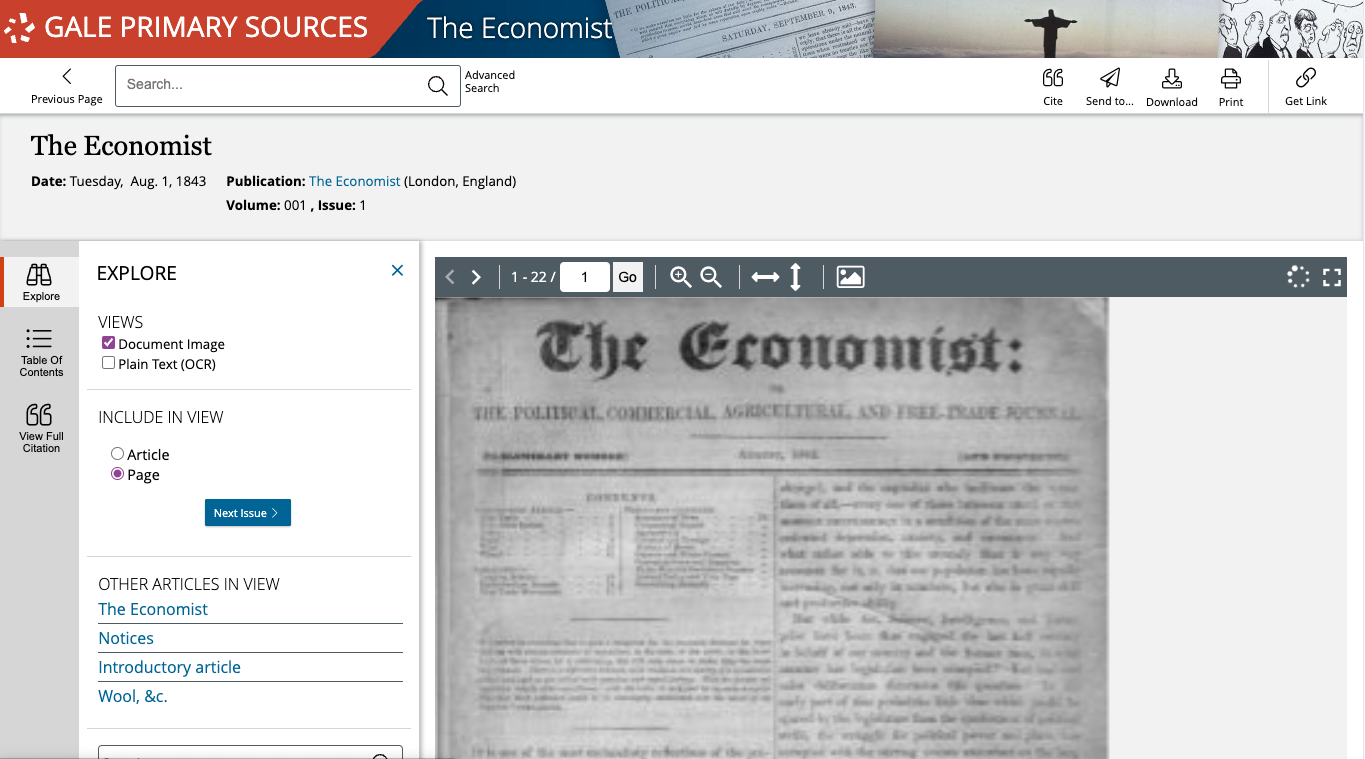Click the date 'Tuesday, Aug. 1, 1843'
Screen dimensions: 1365x759
(138, 181)
